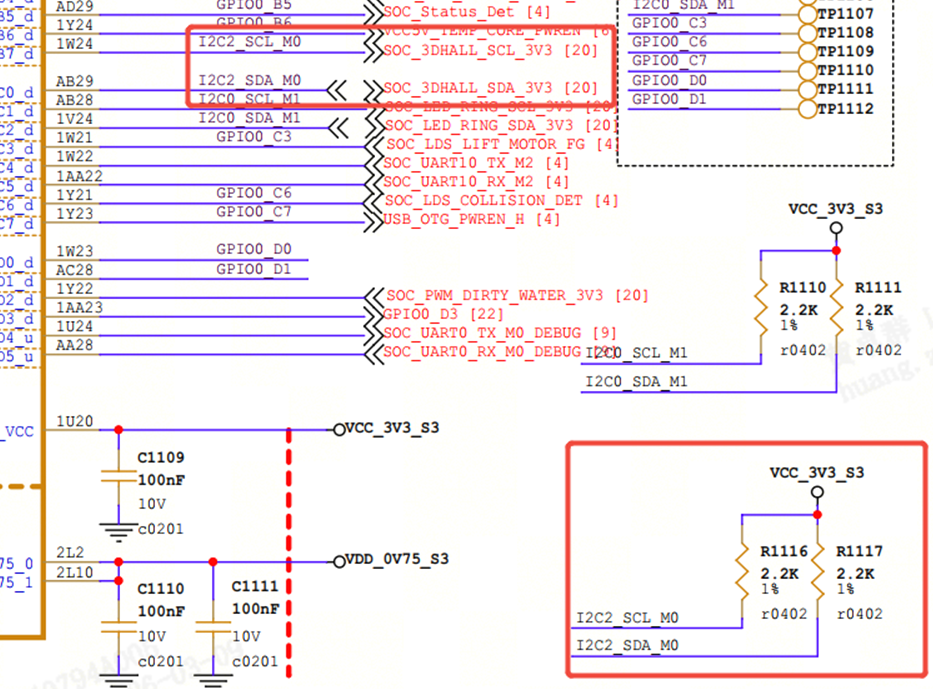
Task: Click the VCC_3V3_S3 port near C1109
Action: (x=386, y=428)
